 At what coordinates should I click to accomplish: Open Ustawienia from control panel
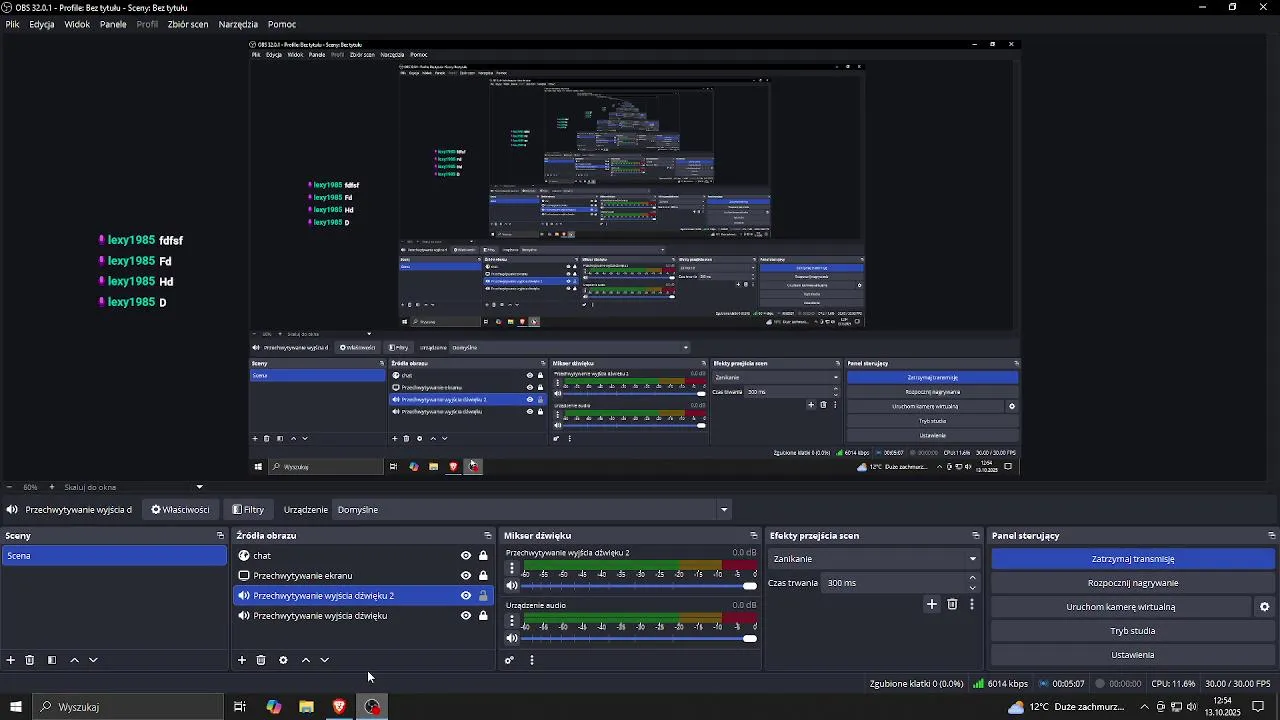[x=1133, y=655]
